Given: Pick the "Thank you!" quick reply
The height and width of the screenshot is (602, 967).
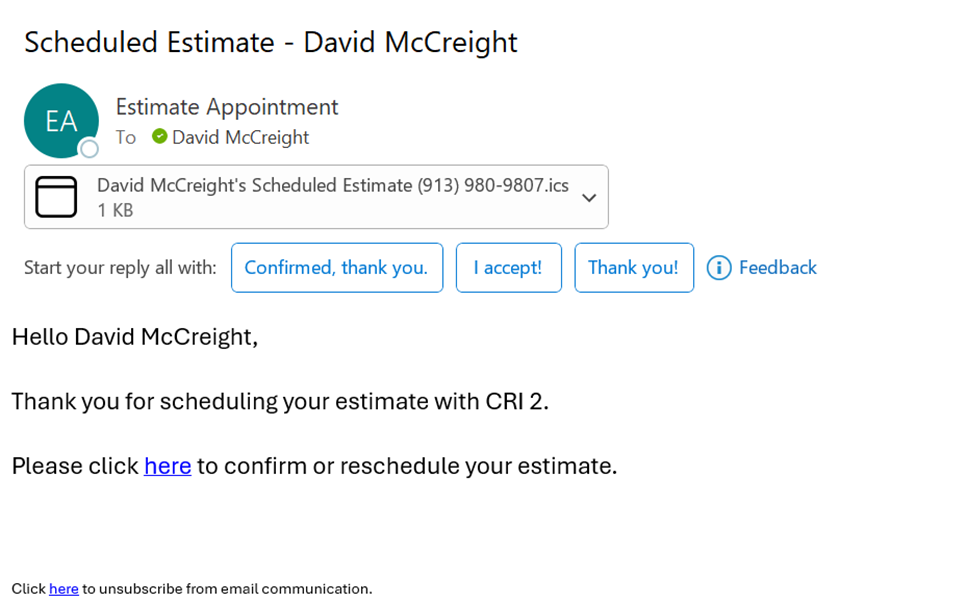Looking at the screenshot, I should [633, 268].
